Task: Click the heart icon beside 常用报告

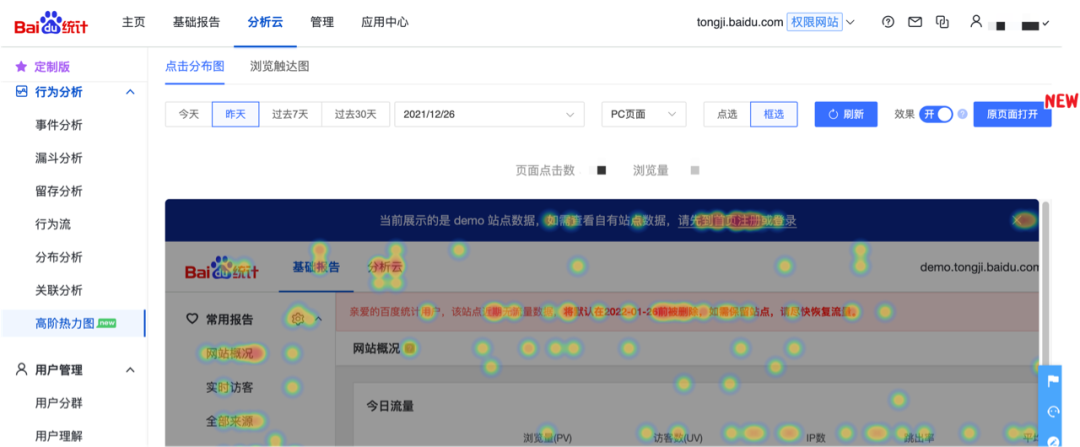Action: click(193, 319)
